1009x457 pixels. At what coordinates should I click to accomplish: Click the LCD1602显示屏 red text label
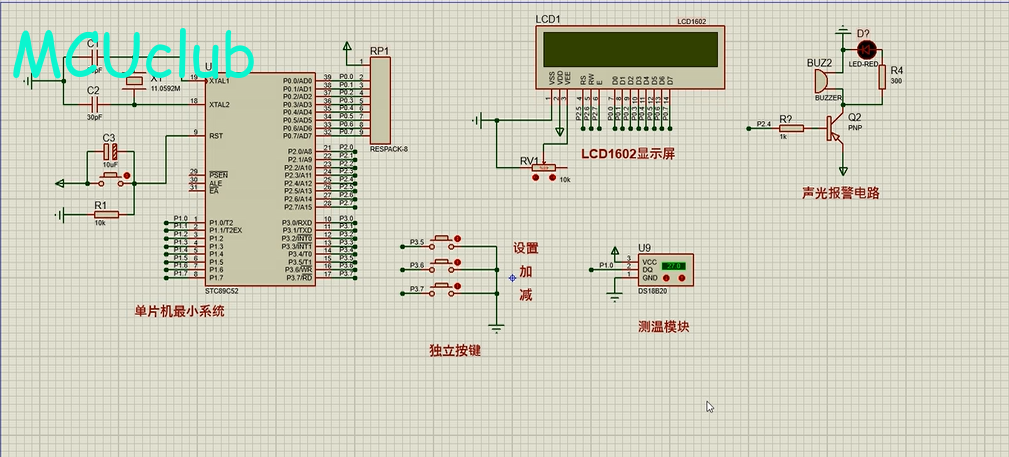(628, 154)
